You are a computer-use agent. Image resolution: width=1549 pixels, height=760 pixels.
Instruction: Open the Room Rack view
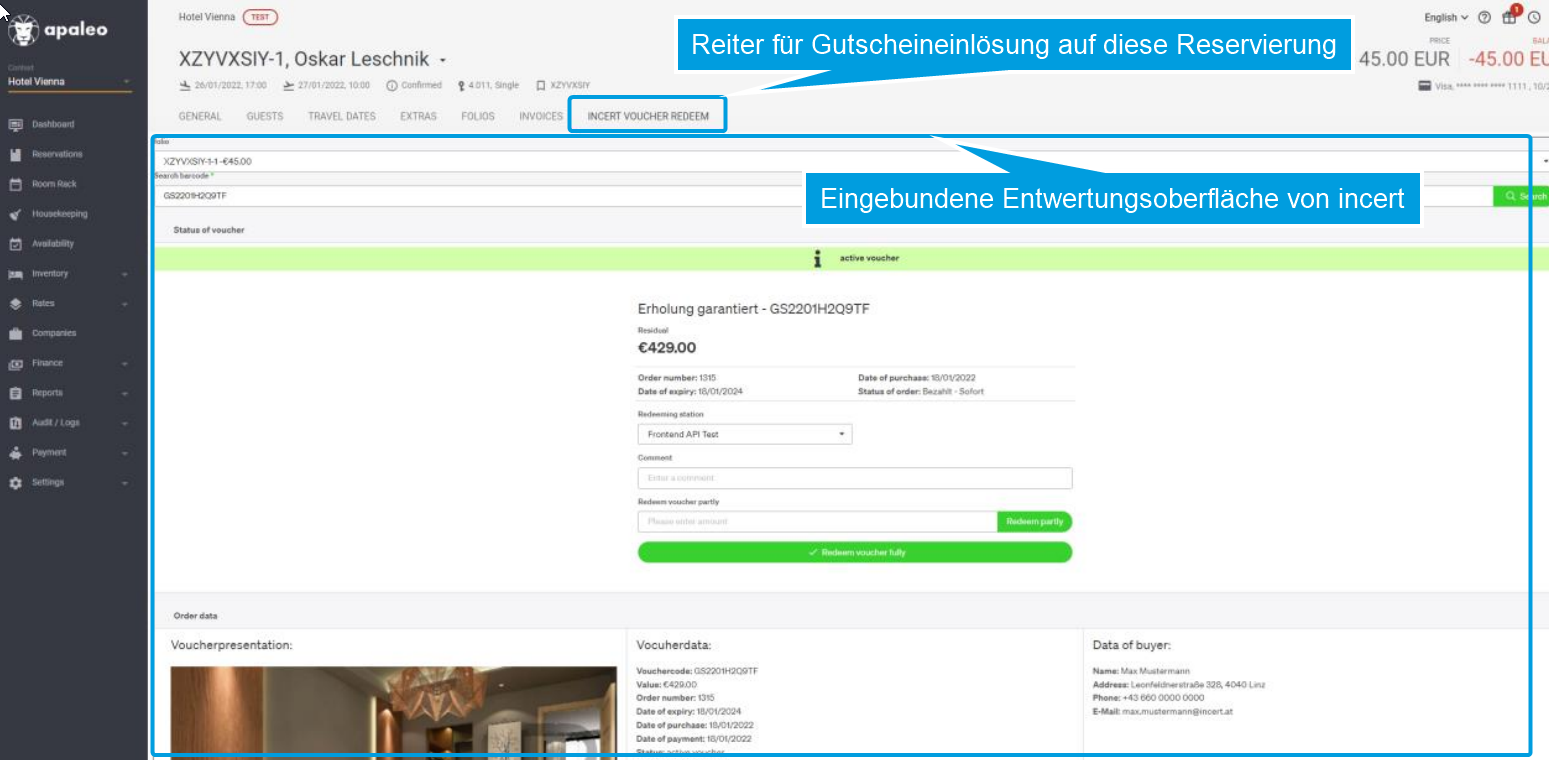click(x=54, y=184)
